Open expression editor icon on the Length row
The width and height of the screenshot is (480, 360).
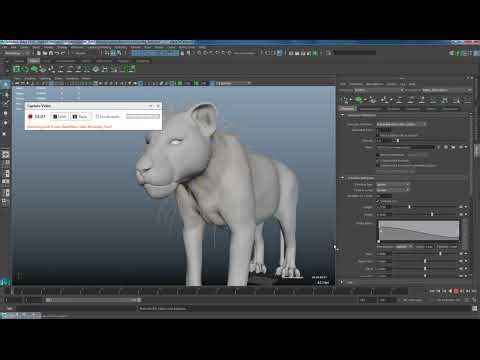tap(461, 207)
